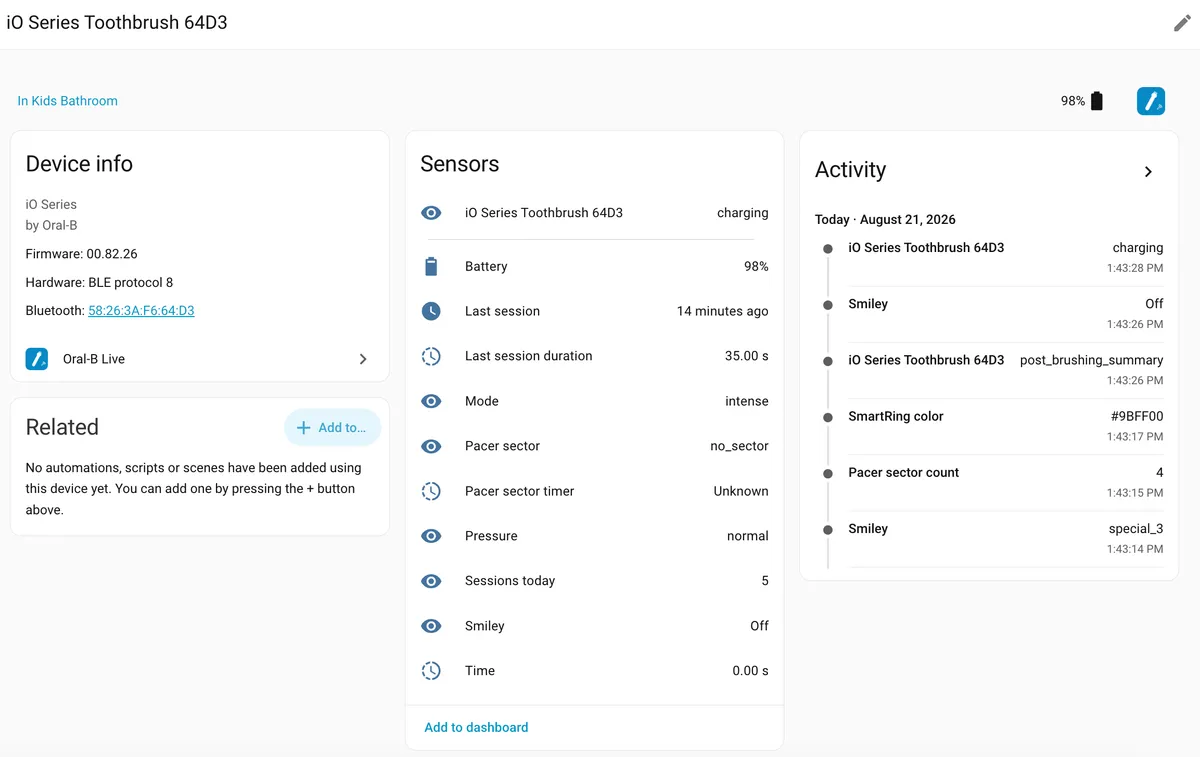1200x757 pixels.
Task: Click the timer icon beside Time sensor
Action: 431,671
